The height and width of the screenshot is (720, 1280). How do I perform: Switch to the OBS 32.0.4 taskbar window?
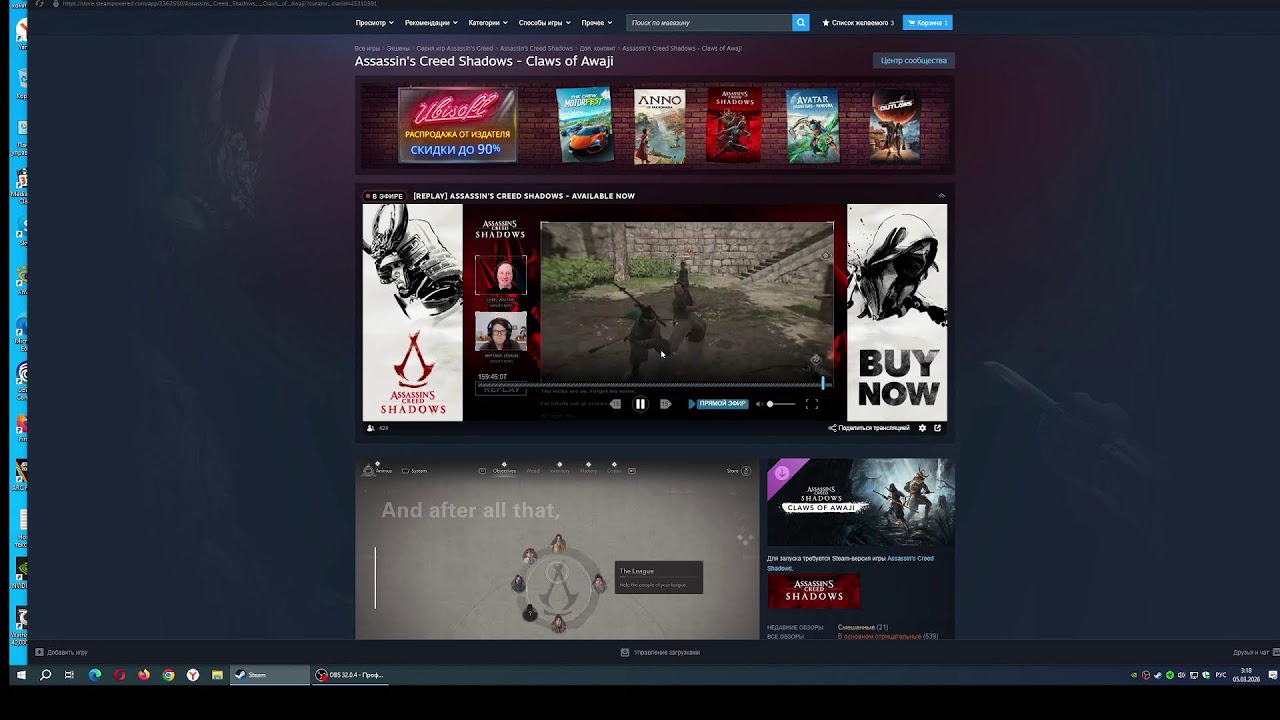[351, 675]
